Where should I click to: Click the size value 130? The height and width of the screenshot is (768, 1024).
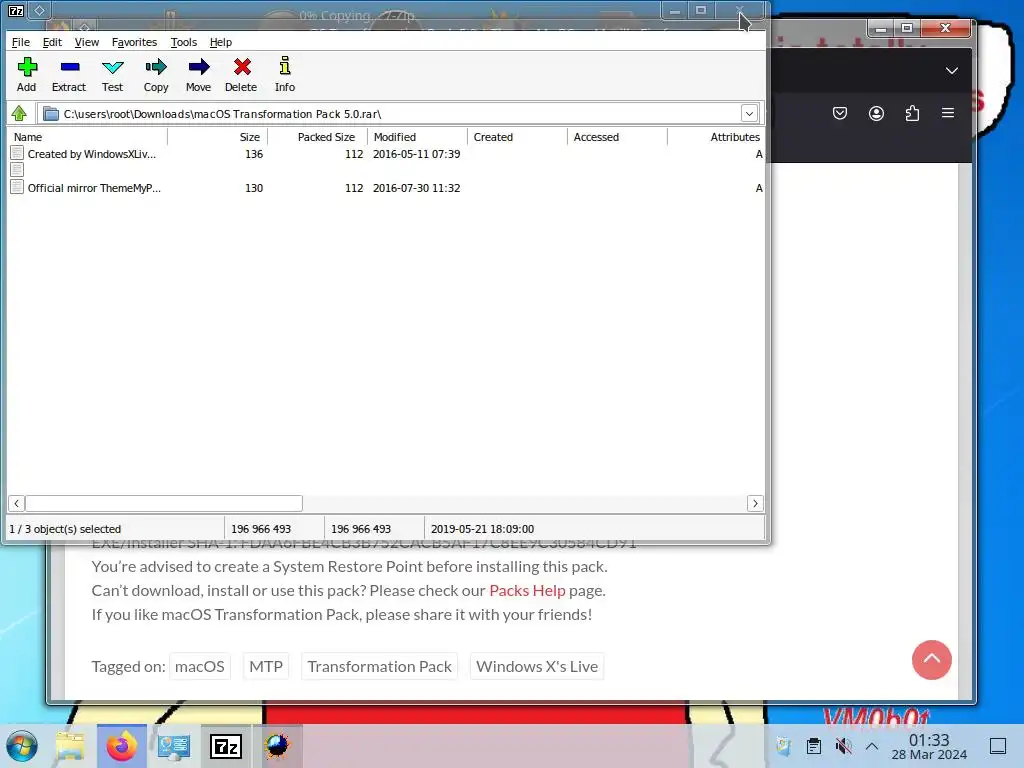pos(254,188)
